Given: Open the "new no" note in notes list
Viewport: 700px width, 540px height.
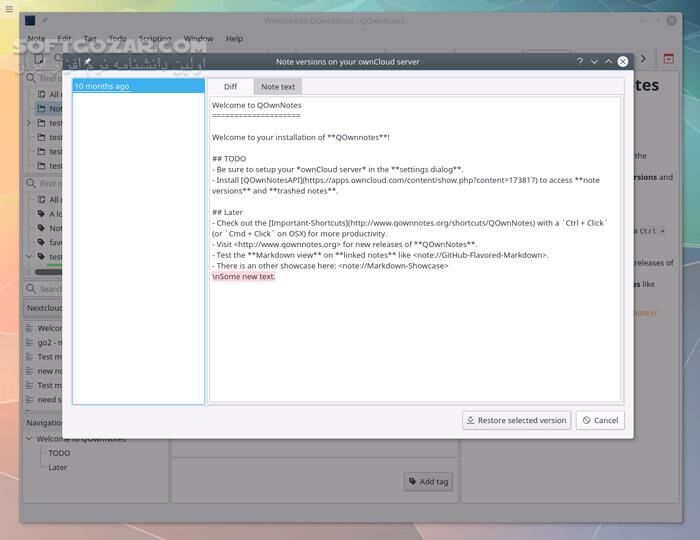Looking at the screenshot, I should (44, 371).
